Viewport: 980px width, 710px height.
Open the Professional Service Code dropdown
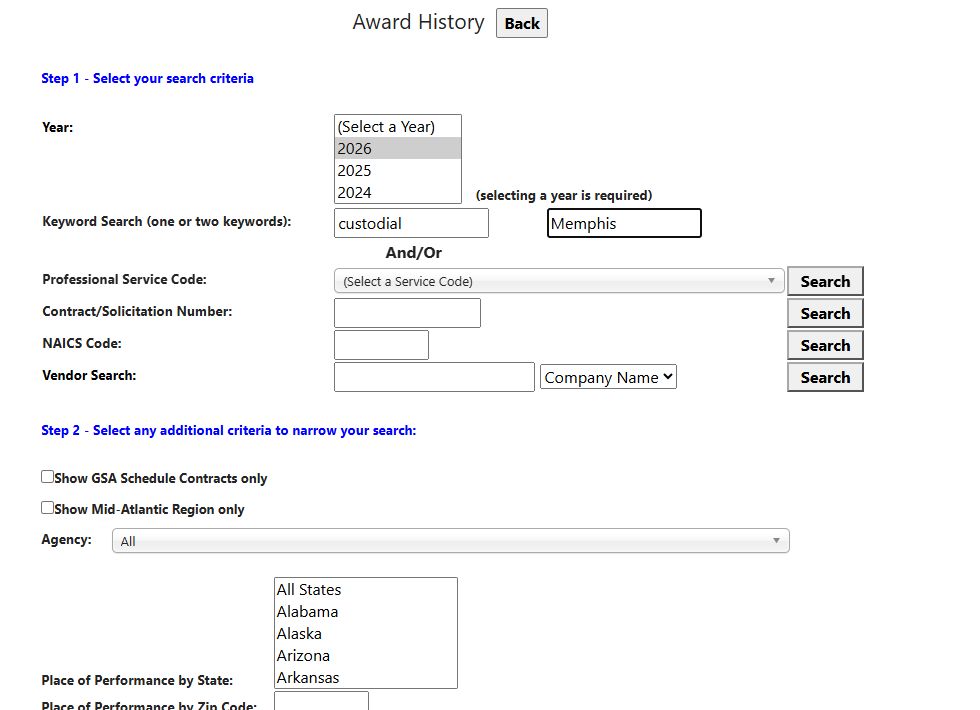click(559, 281)
